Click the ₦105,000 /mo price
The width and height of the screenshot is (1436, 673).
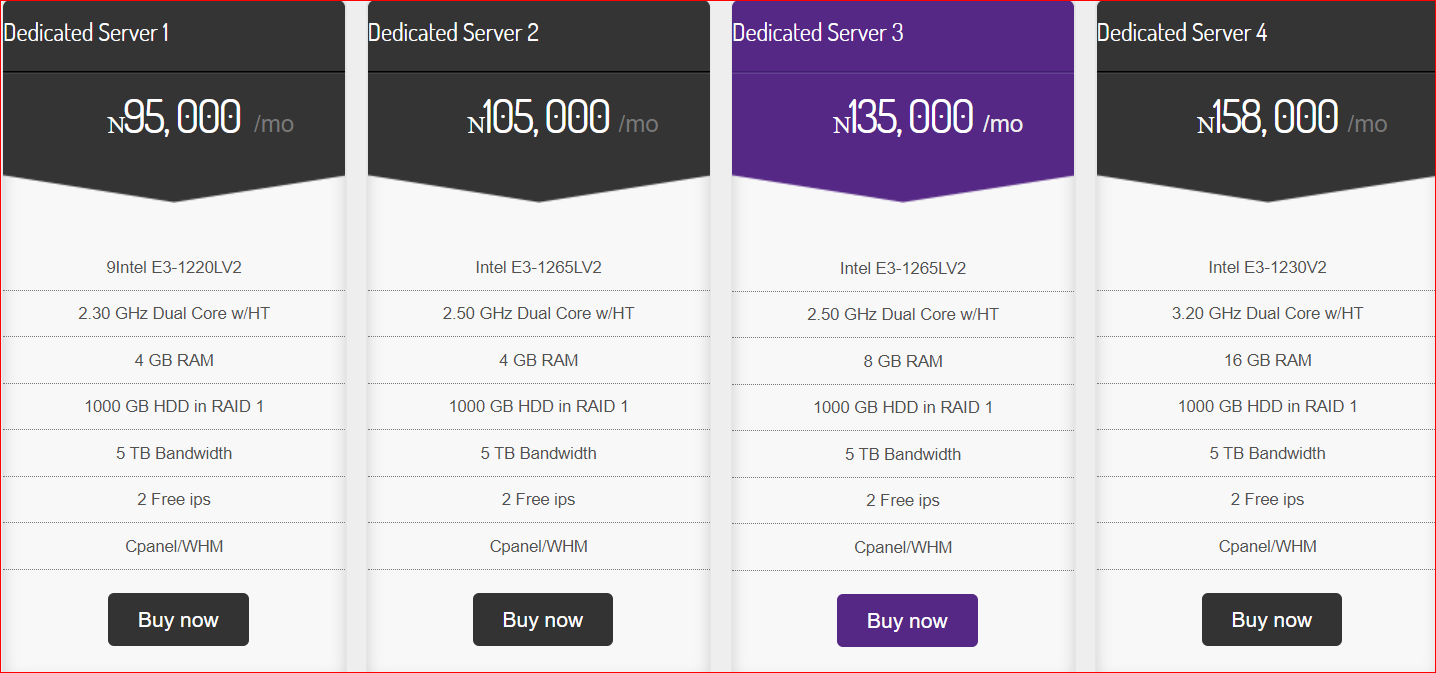point(563,118)
